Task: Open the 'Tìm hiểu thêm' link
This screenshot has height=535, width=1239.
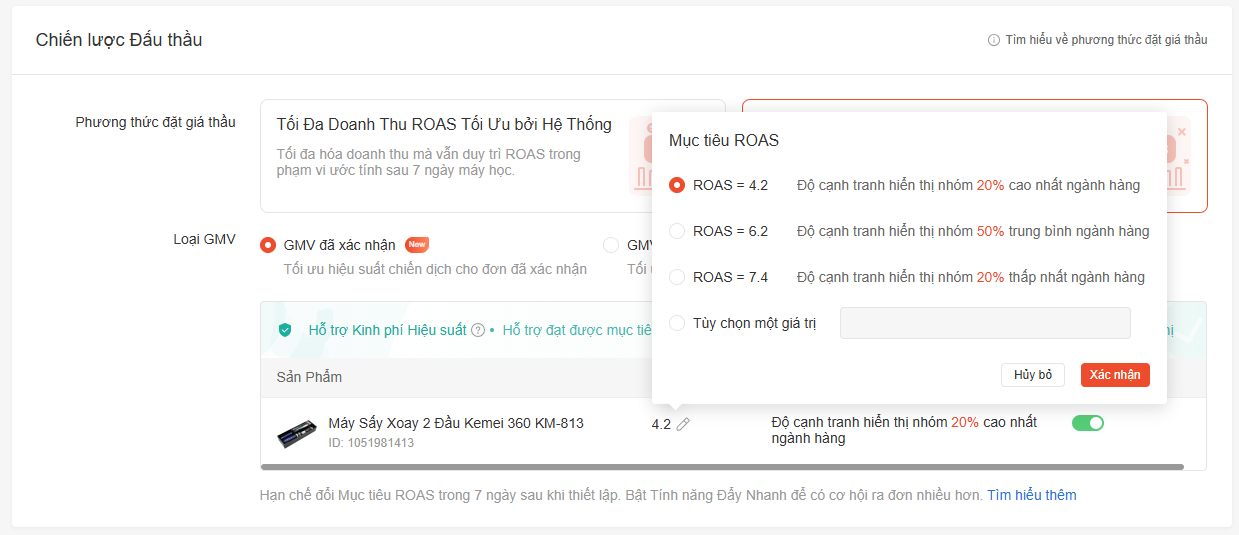Action: [1031, 495]
